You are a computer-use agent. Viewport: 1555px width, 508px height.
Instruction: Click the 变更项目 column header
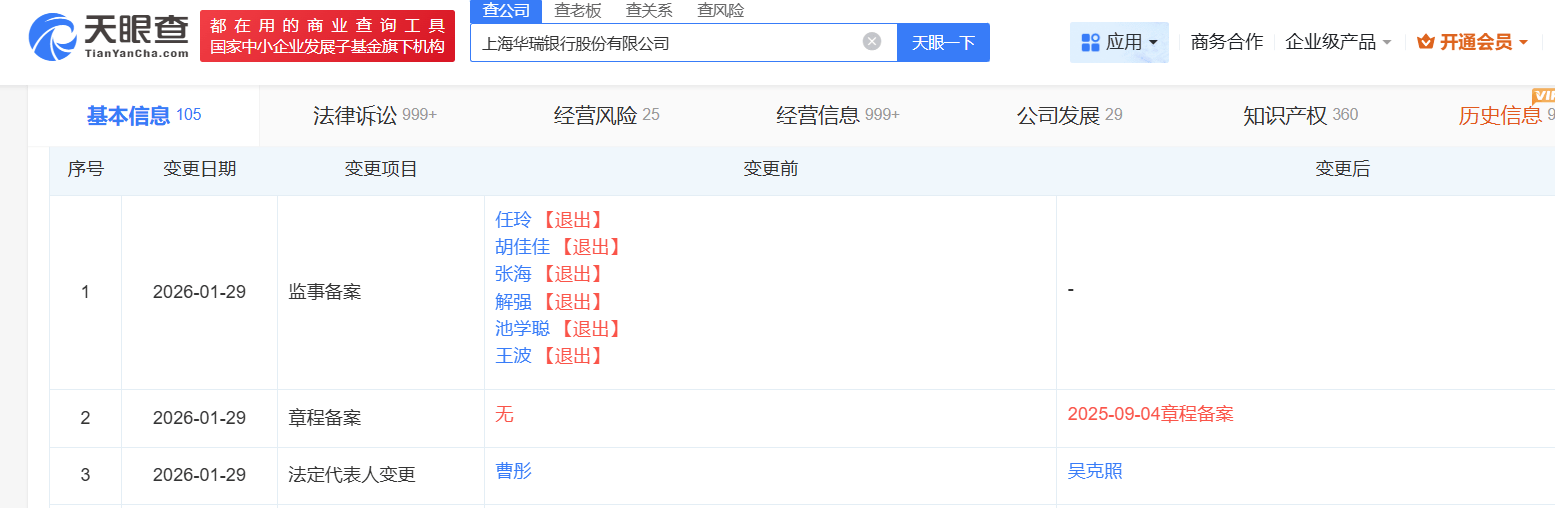381,169
